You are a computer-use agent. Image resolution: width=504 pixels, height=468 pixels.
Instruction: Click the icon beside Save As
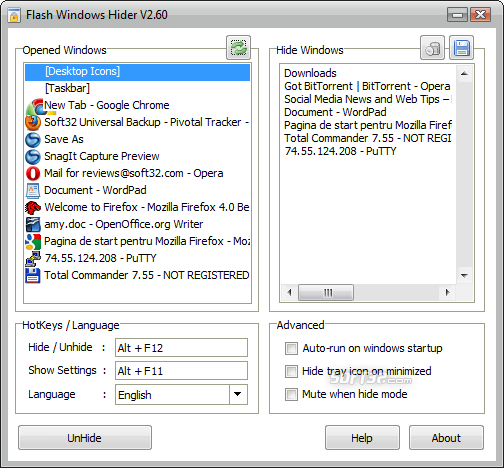tap(33, 139)
